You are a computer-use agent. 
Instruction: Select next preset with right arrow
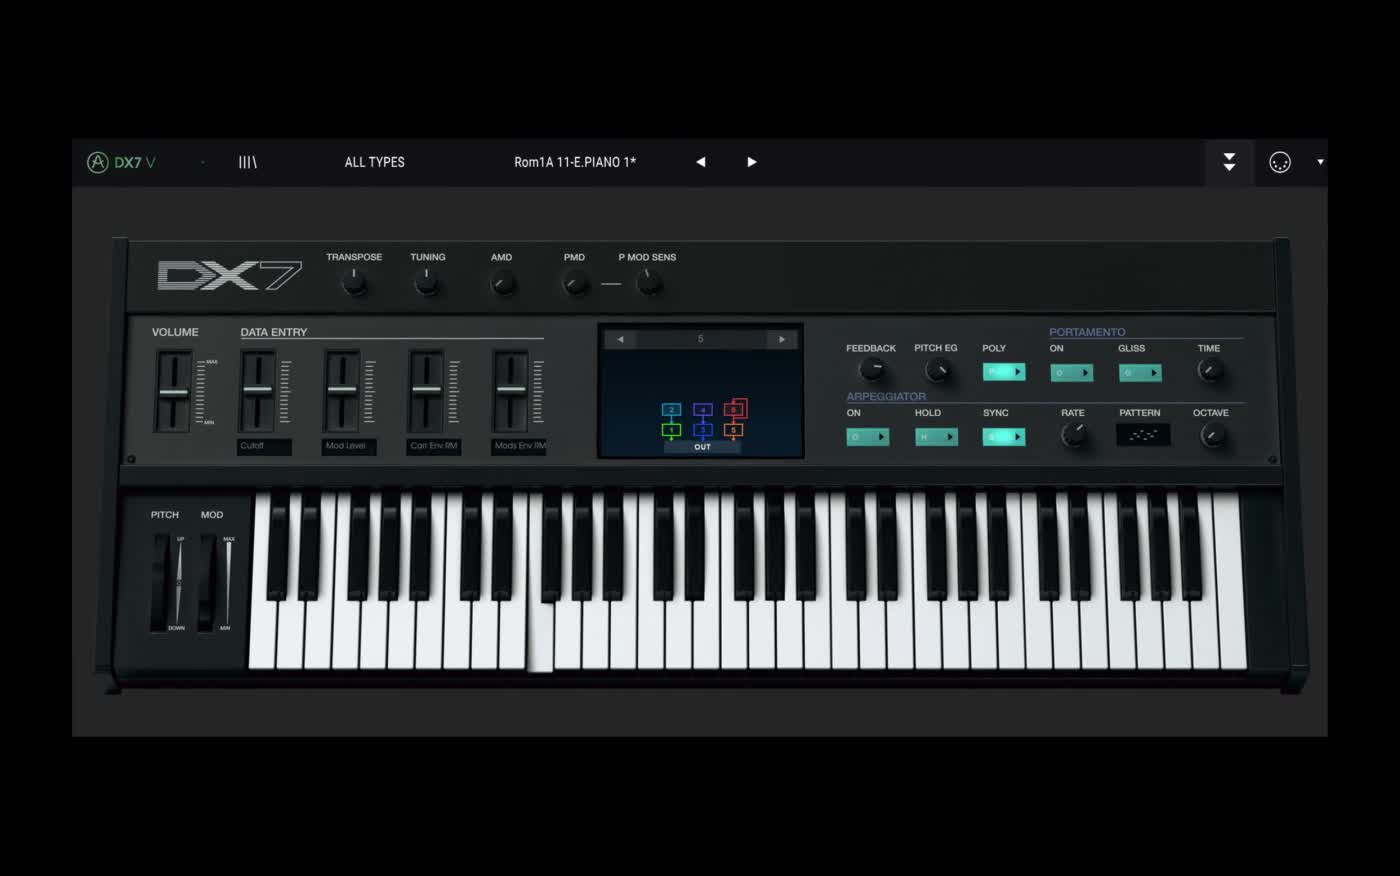click(751, 161)
